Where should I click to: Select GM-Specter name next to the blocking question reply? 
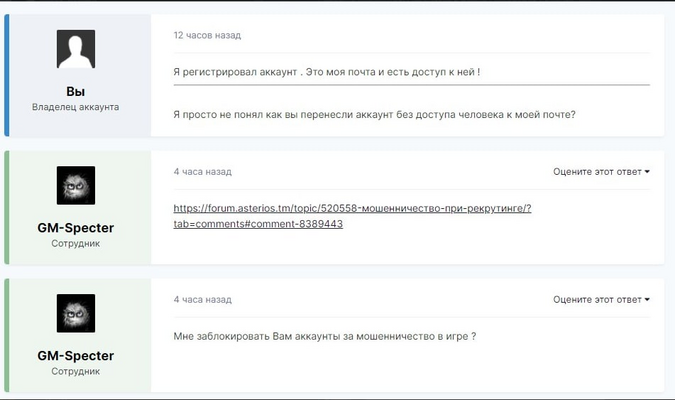pos(76,356)
